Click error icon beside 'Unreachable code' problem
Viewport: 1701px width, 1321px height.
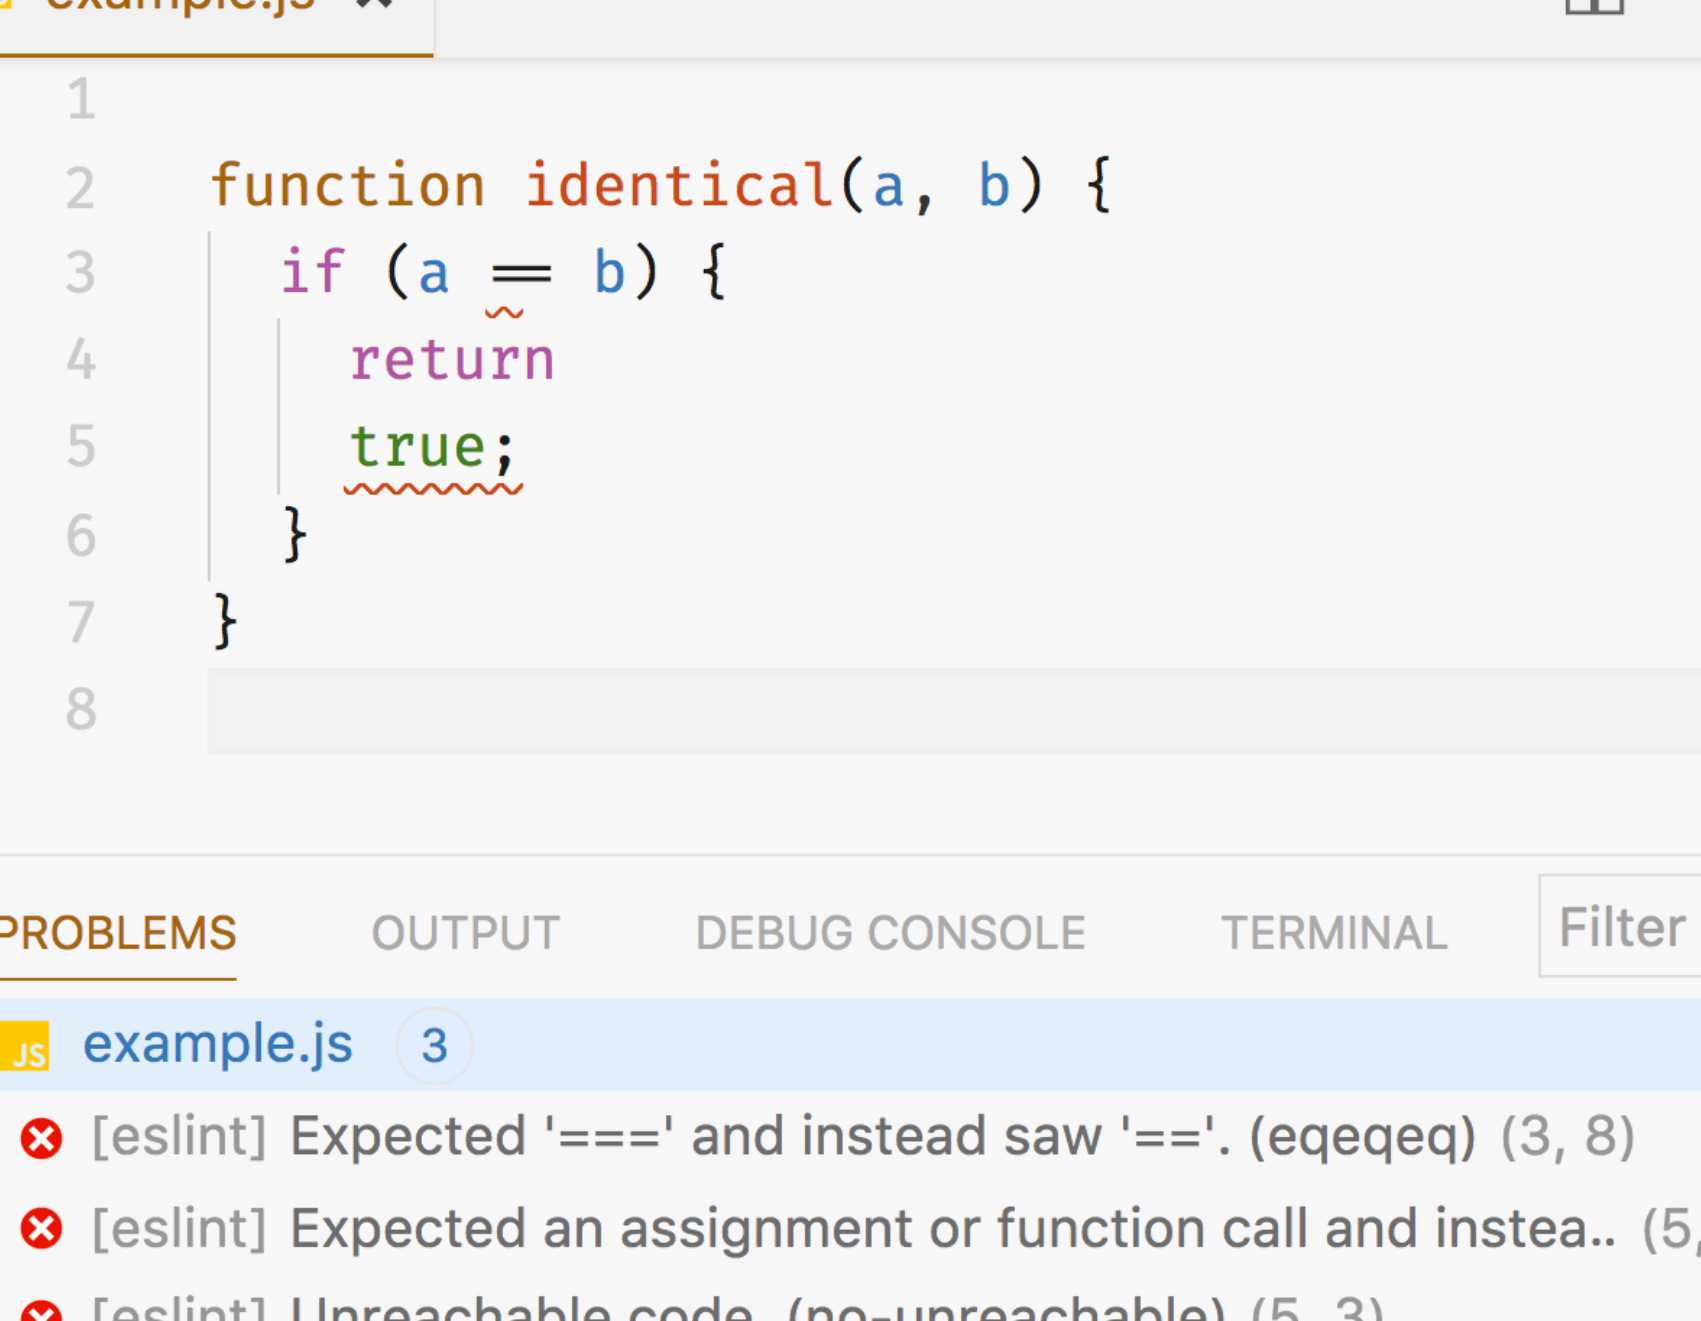41,1310
